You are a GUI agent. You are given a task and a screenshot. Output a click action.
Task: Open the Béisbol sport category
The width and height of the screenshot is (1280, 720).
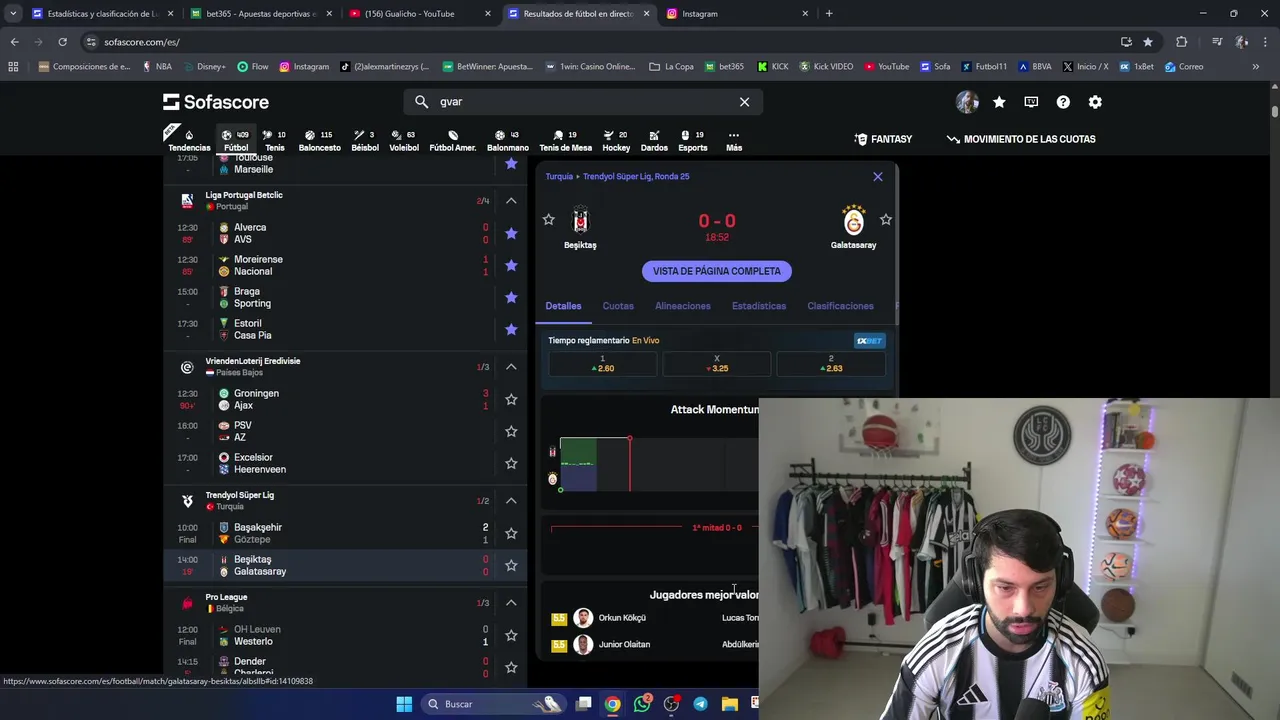pos(365,140)
